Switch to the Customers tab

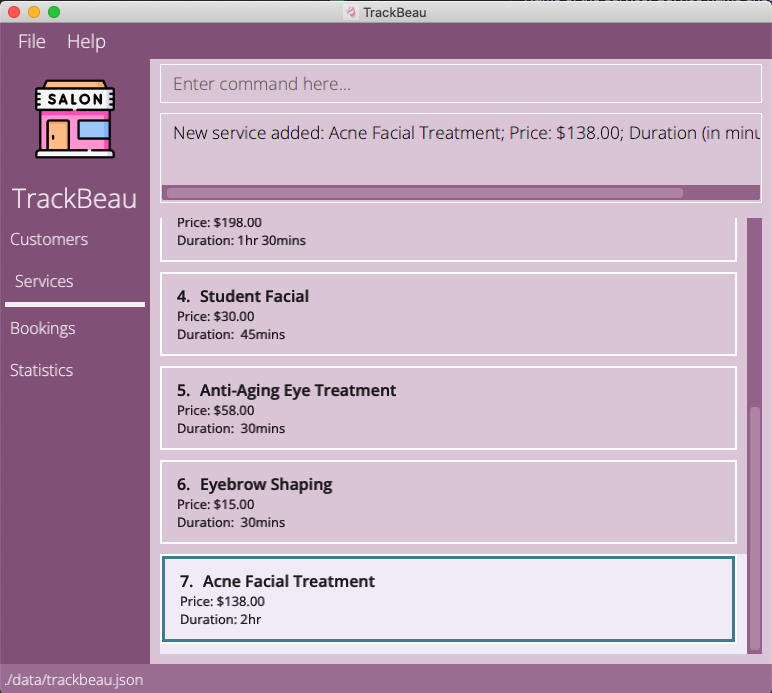click(49, 239)
